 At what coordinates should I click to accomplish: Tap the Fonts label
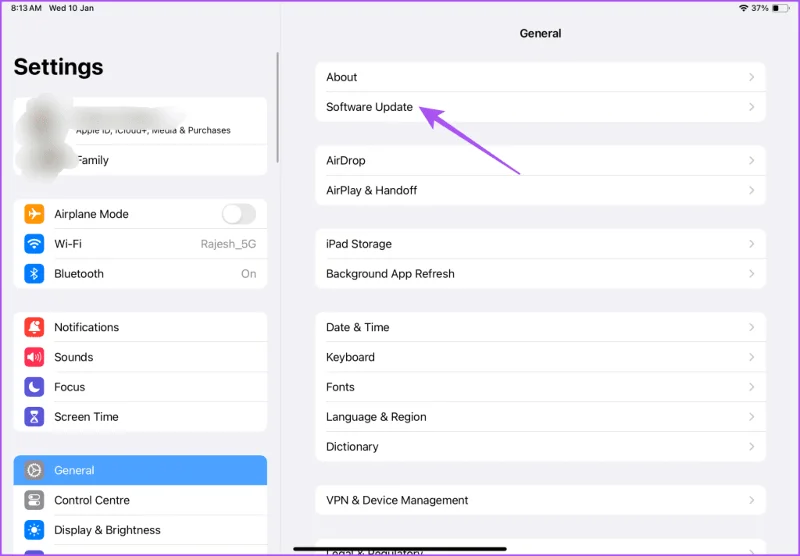tap(340, 387)
